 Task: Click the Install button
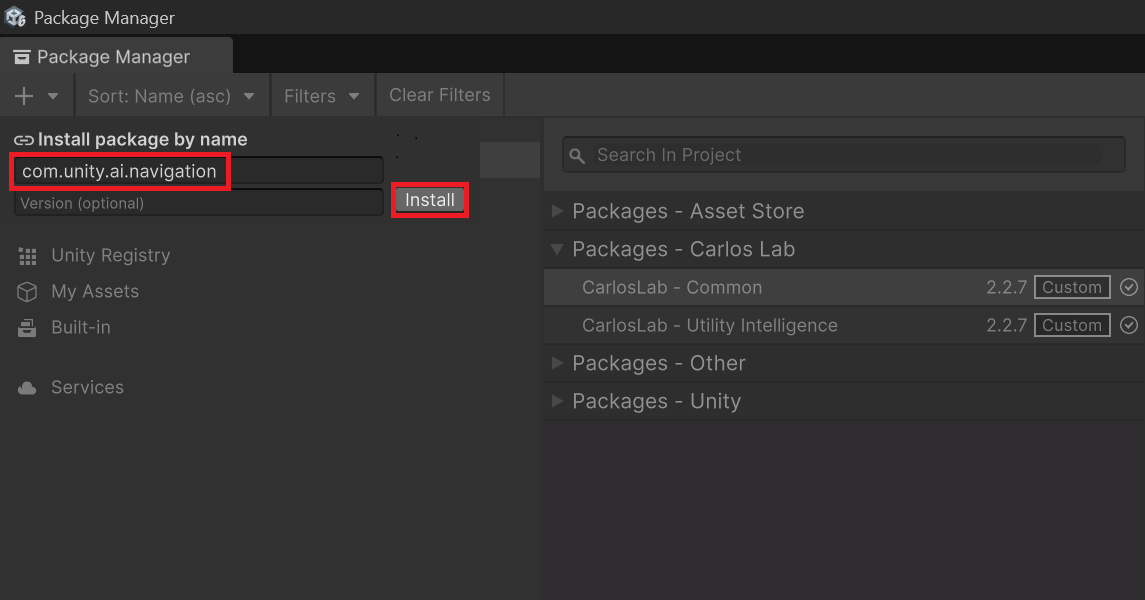(430, 200)
